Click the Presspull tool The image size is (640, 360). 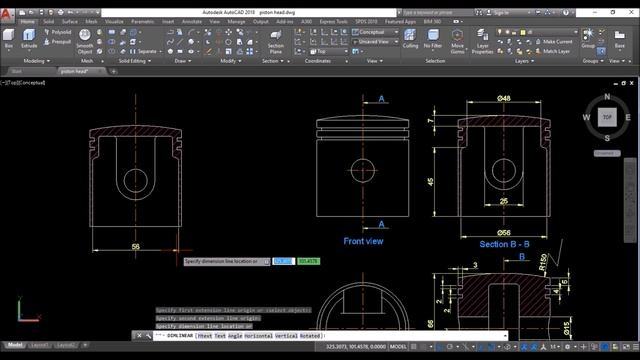point(58,42)
